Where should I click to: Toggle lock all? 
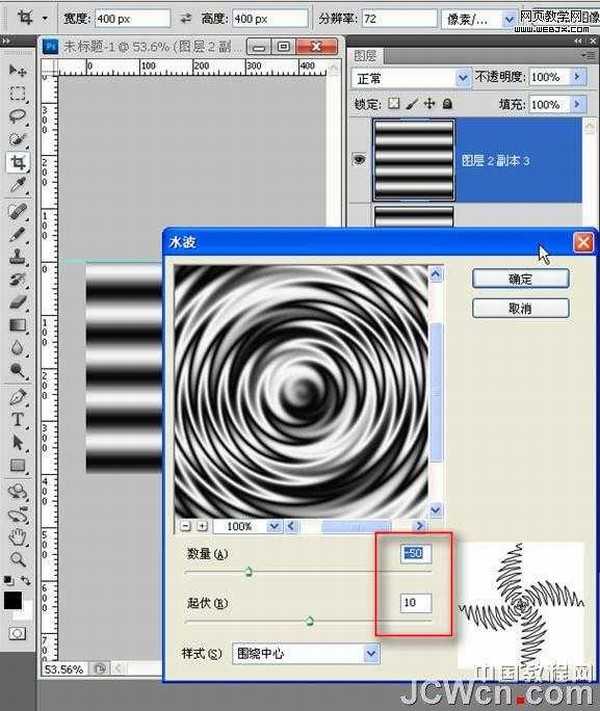click(447, 104)
